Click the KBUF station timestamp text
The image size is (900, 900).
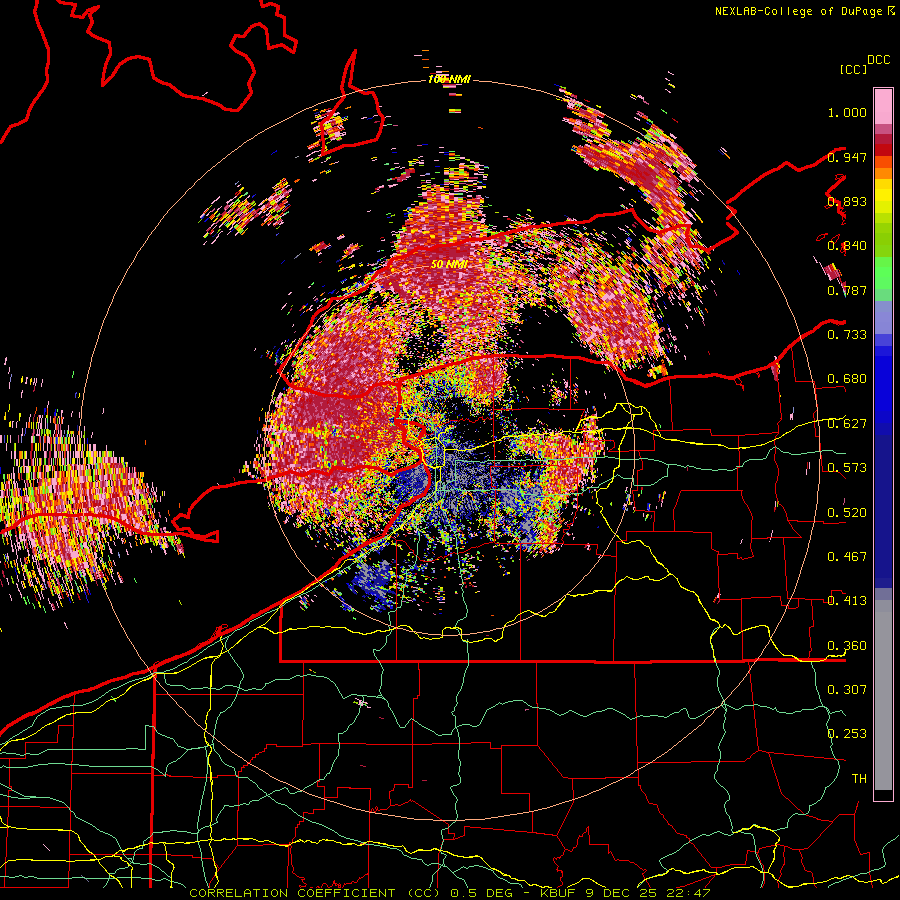coord(625,893)
